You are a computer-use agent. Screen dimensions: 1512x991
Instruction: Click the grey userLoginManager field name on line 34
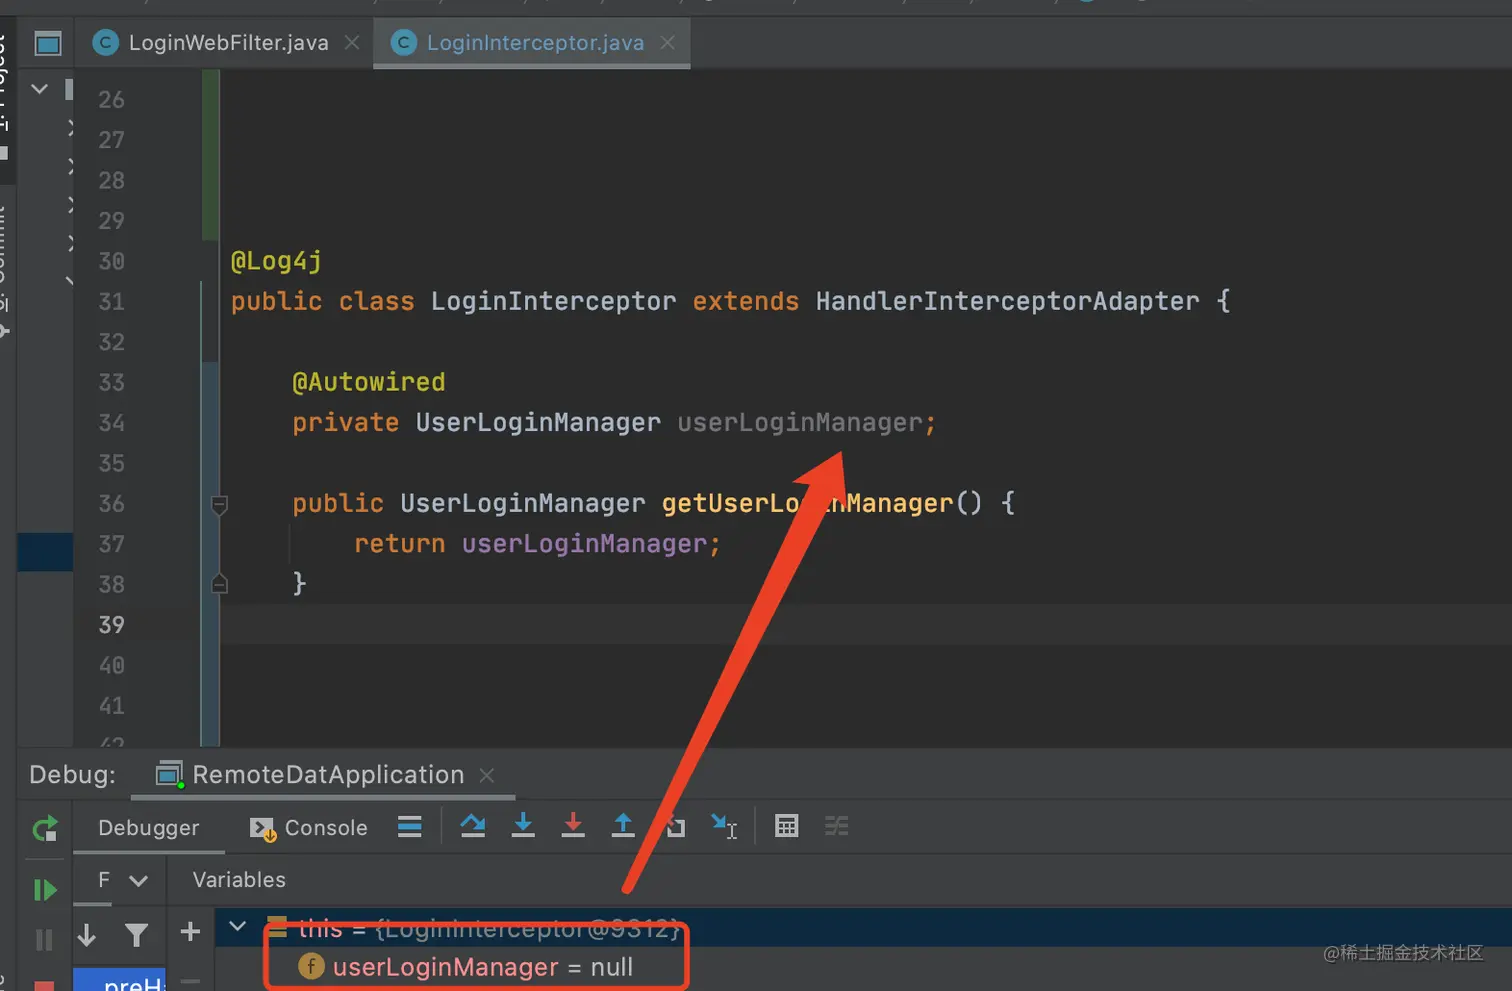(800, 423)
